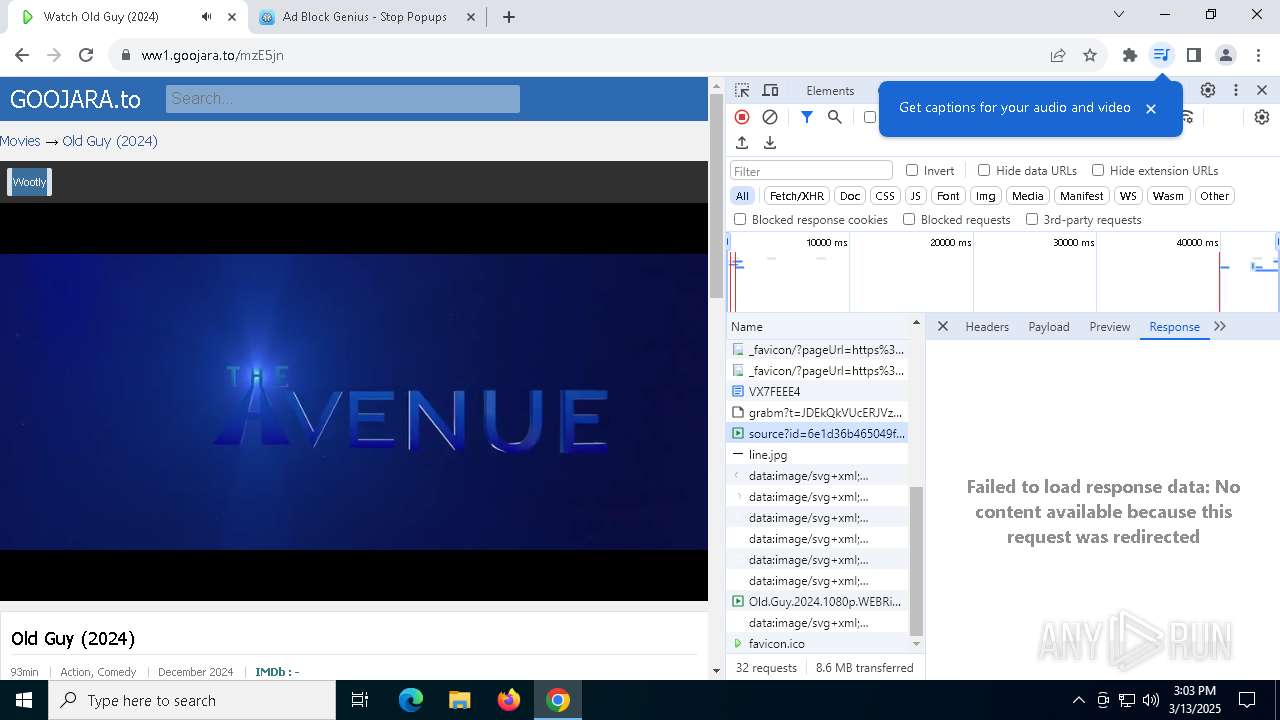Screen dimensions: 1280x720
Task: Open network search magnifier
Action: [835, 117]
